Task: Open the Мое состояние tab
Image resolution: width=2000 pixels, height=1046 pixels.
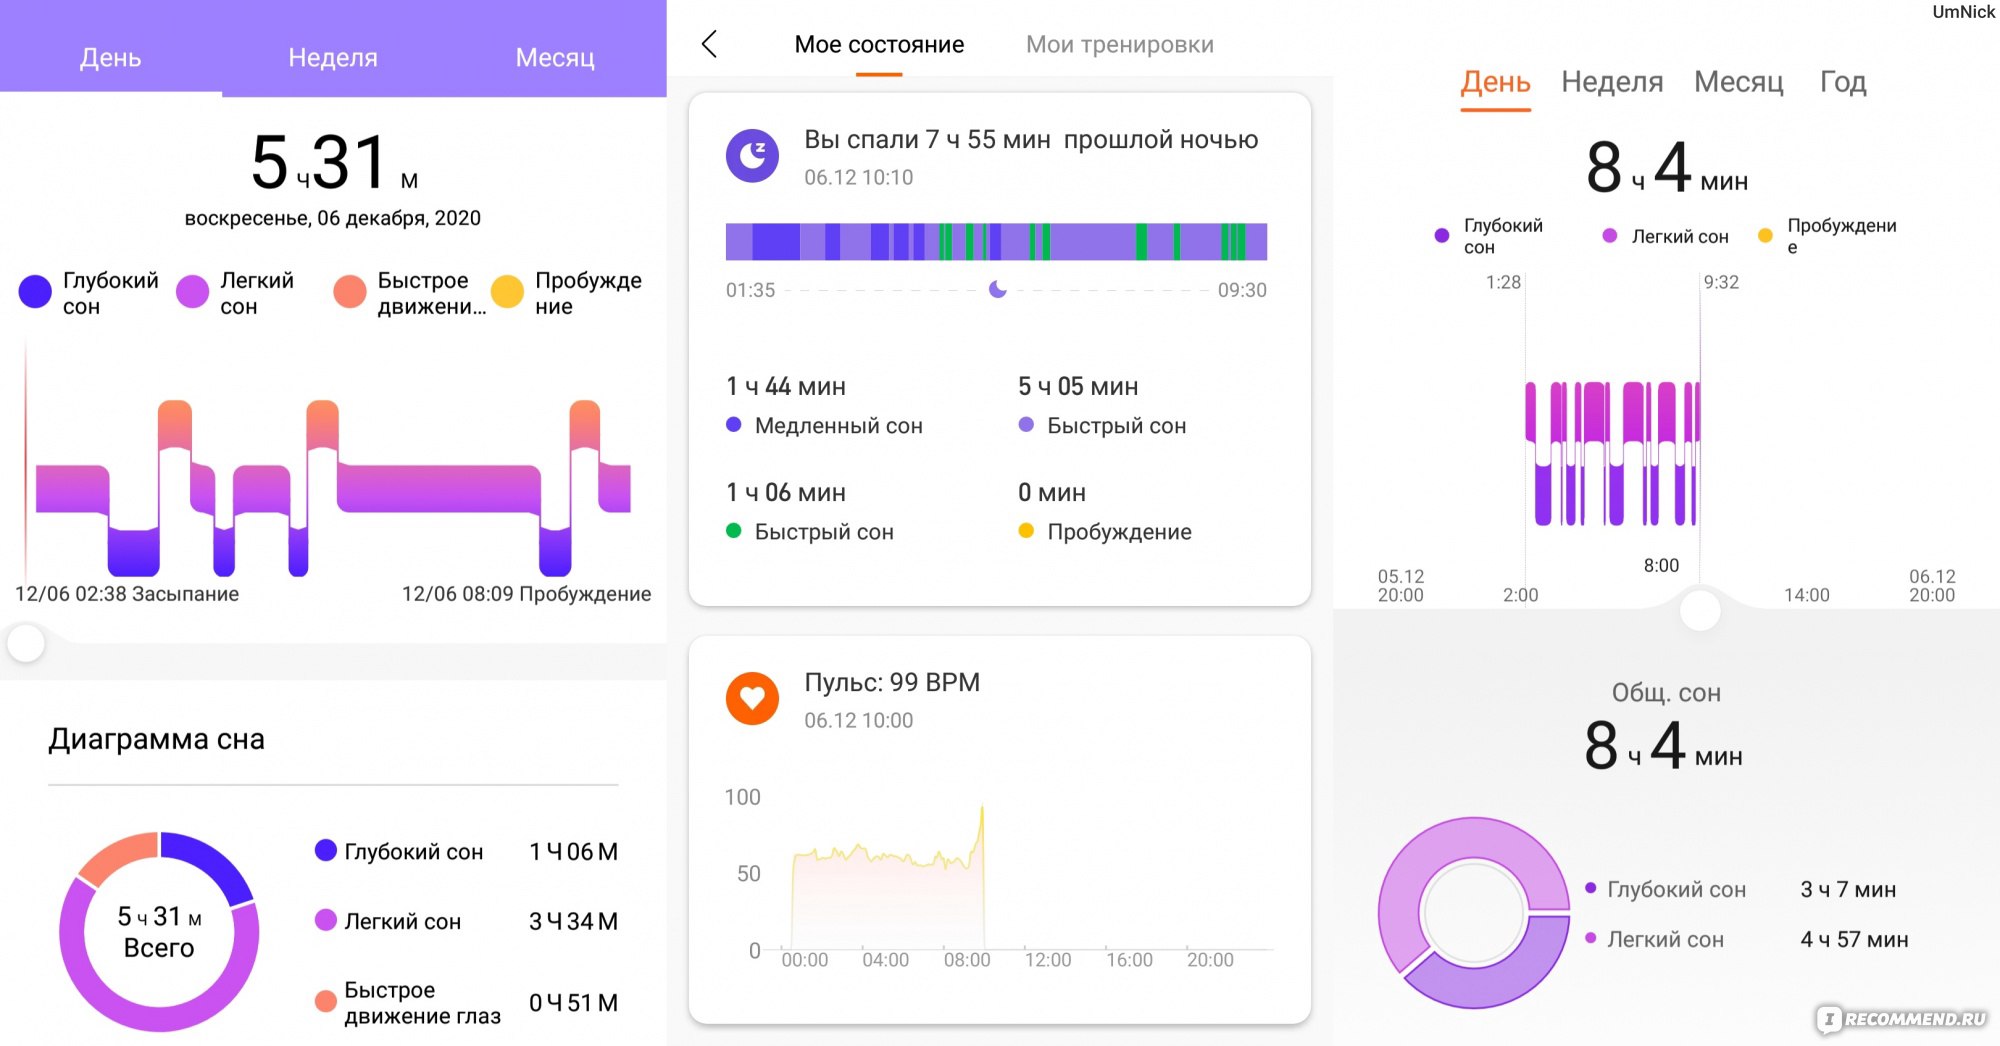Action: click(879, 45)
